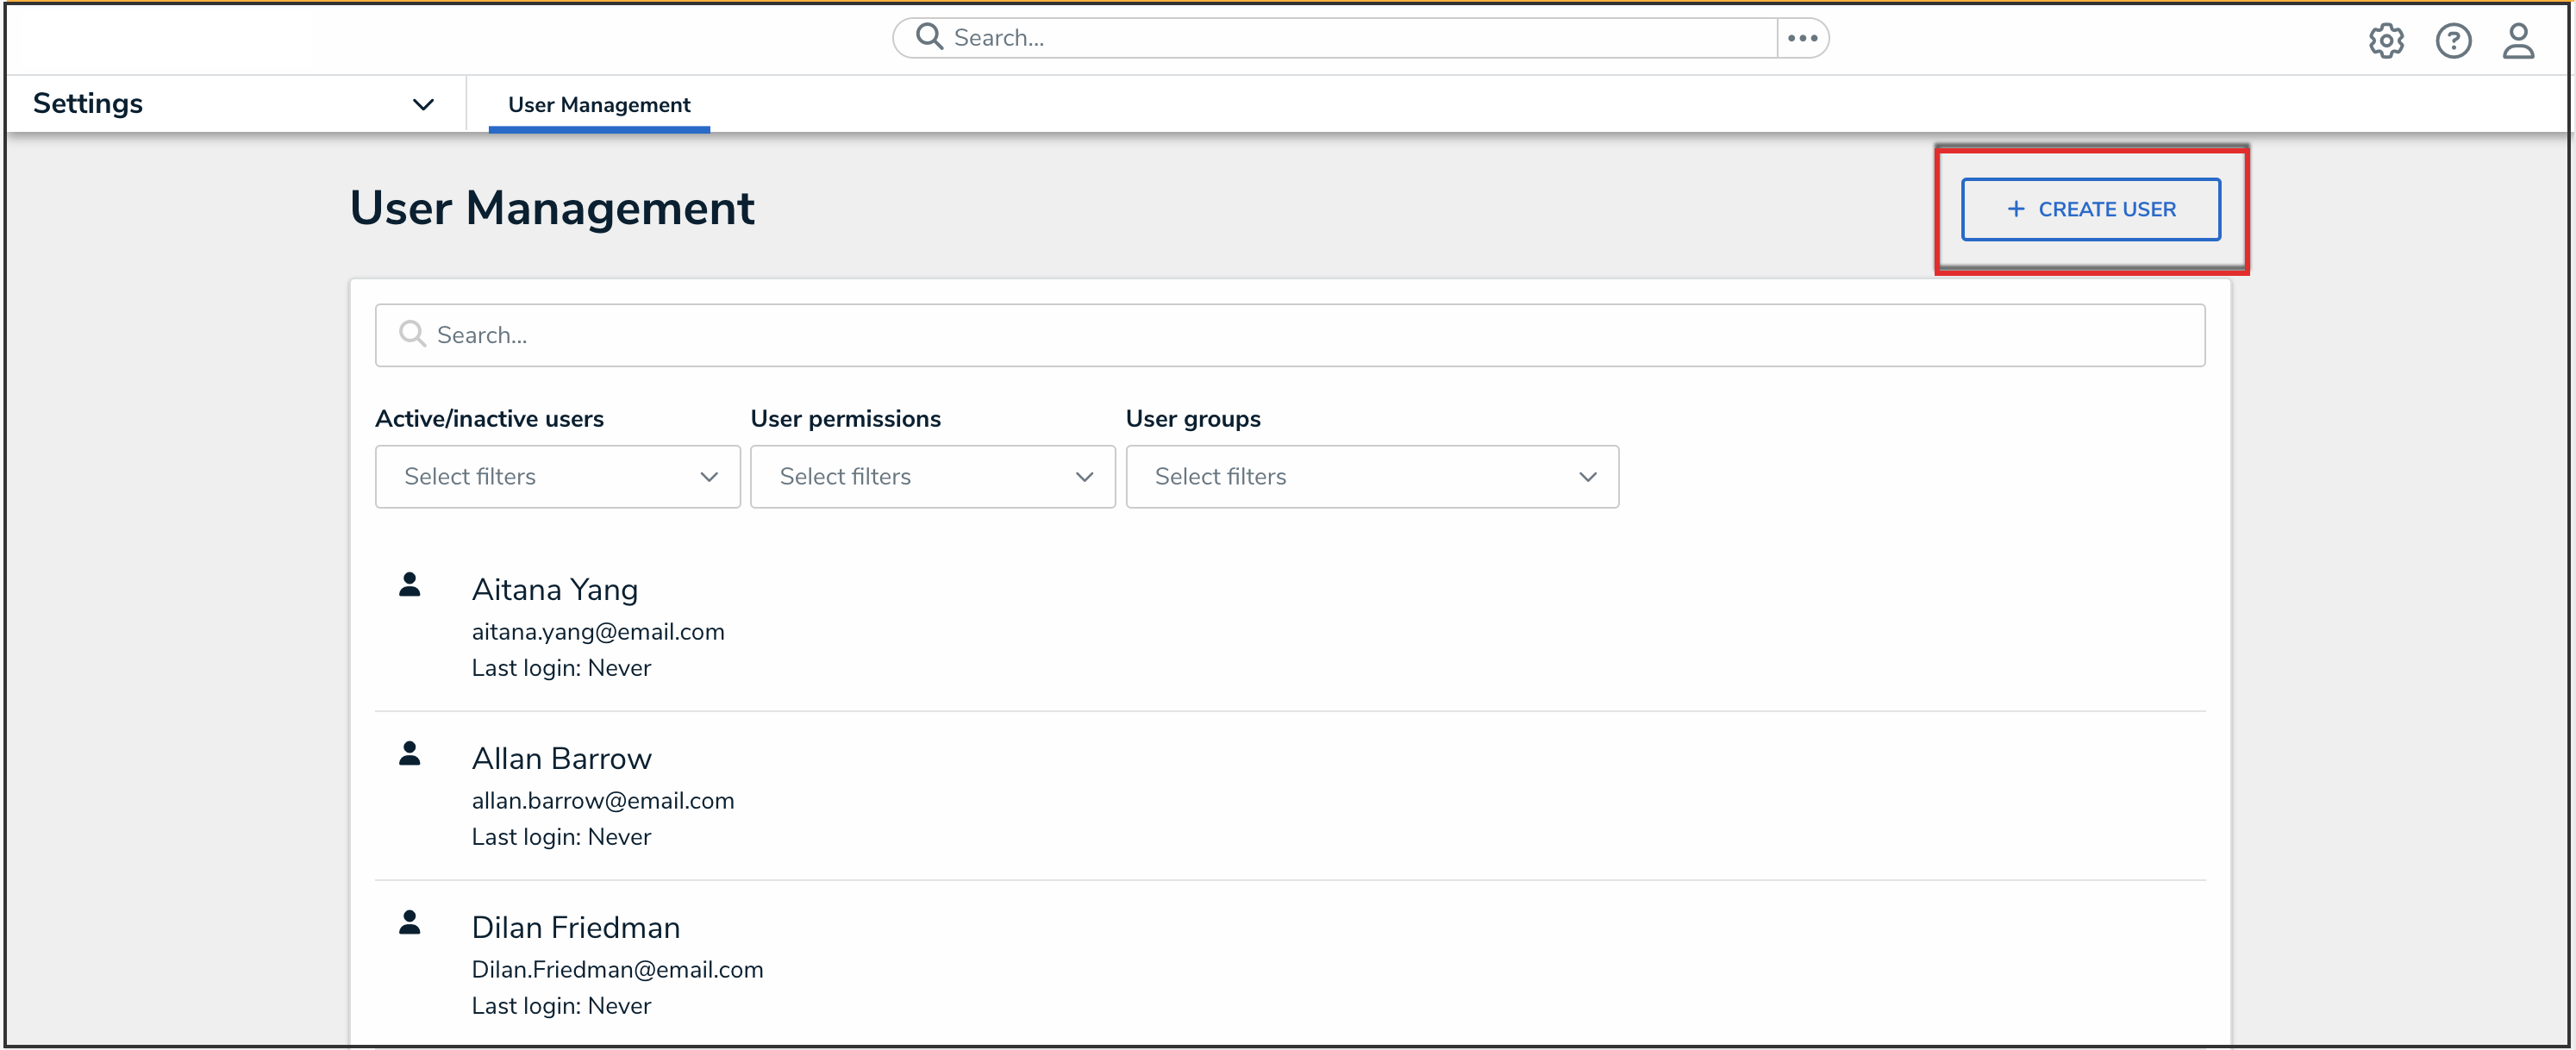Open Aitana Yang's user entry
The width and height of the screenshot is (2576, 1050).
click(555, 590)
